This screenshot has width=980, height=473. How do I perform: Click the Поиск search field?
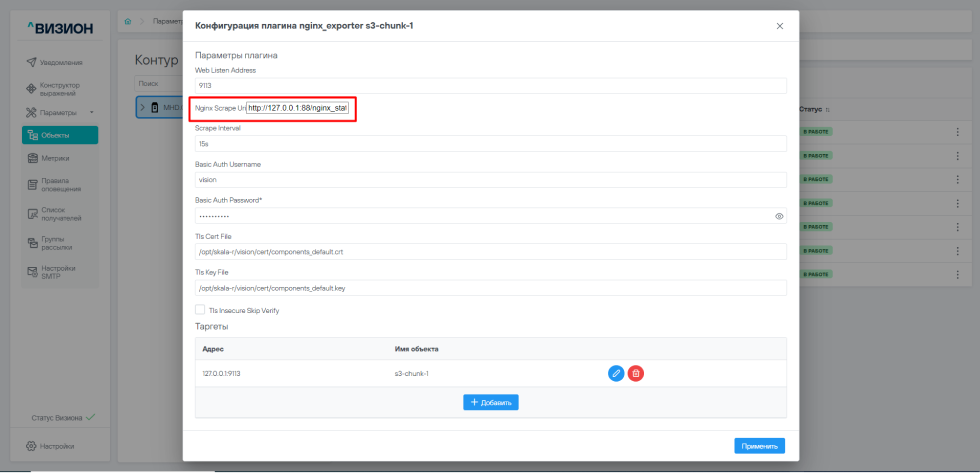point(157,83)
